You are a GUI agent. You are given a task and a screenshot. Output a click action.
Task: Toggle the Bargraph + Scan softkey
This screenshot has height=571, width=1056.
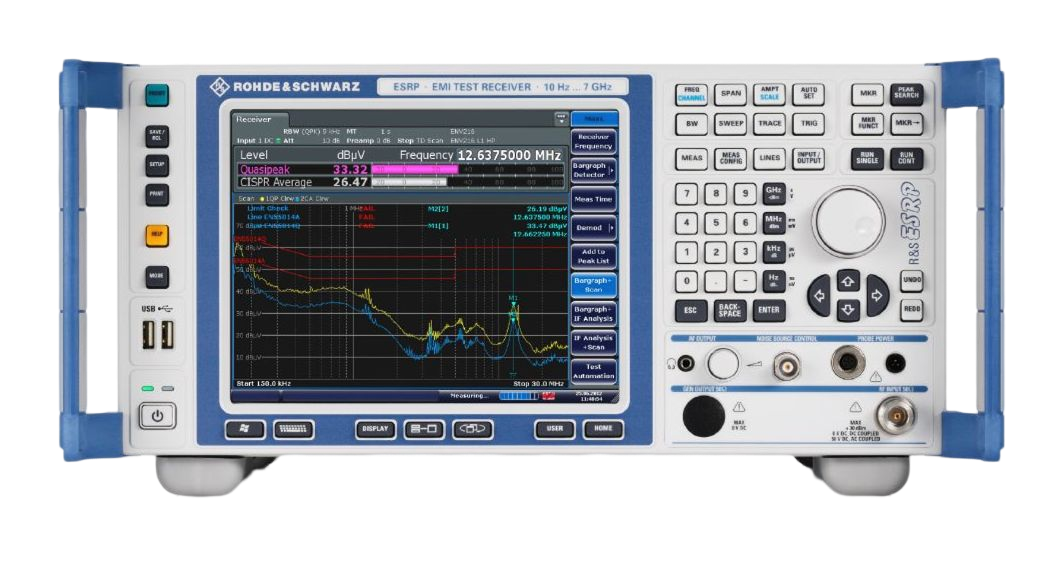point(593,285)
